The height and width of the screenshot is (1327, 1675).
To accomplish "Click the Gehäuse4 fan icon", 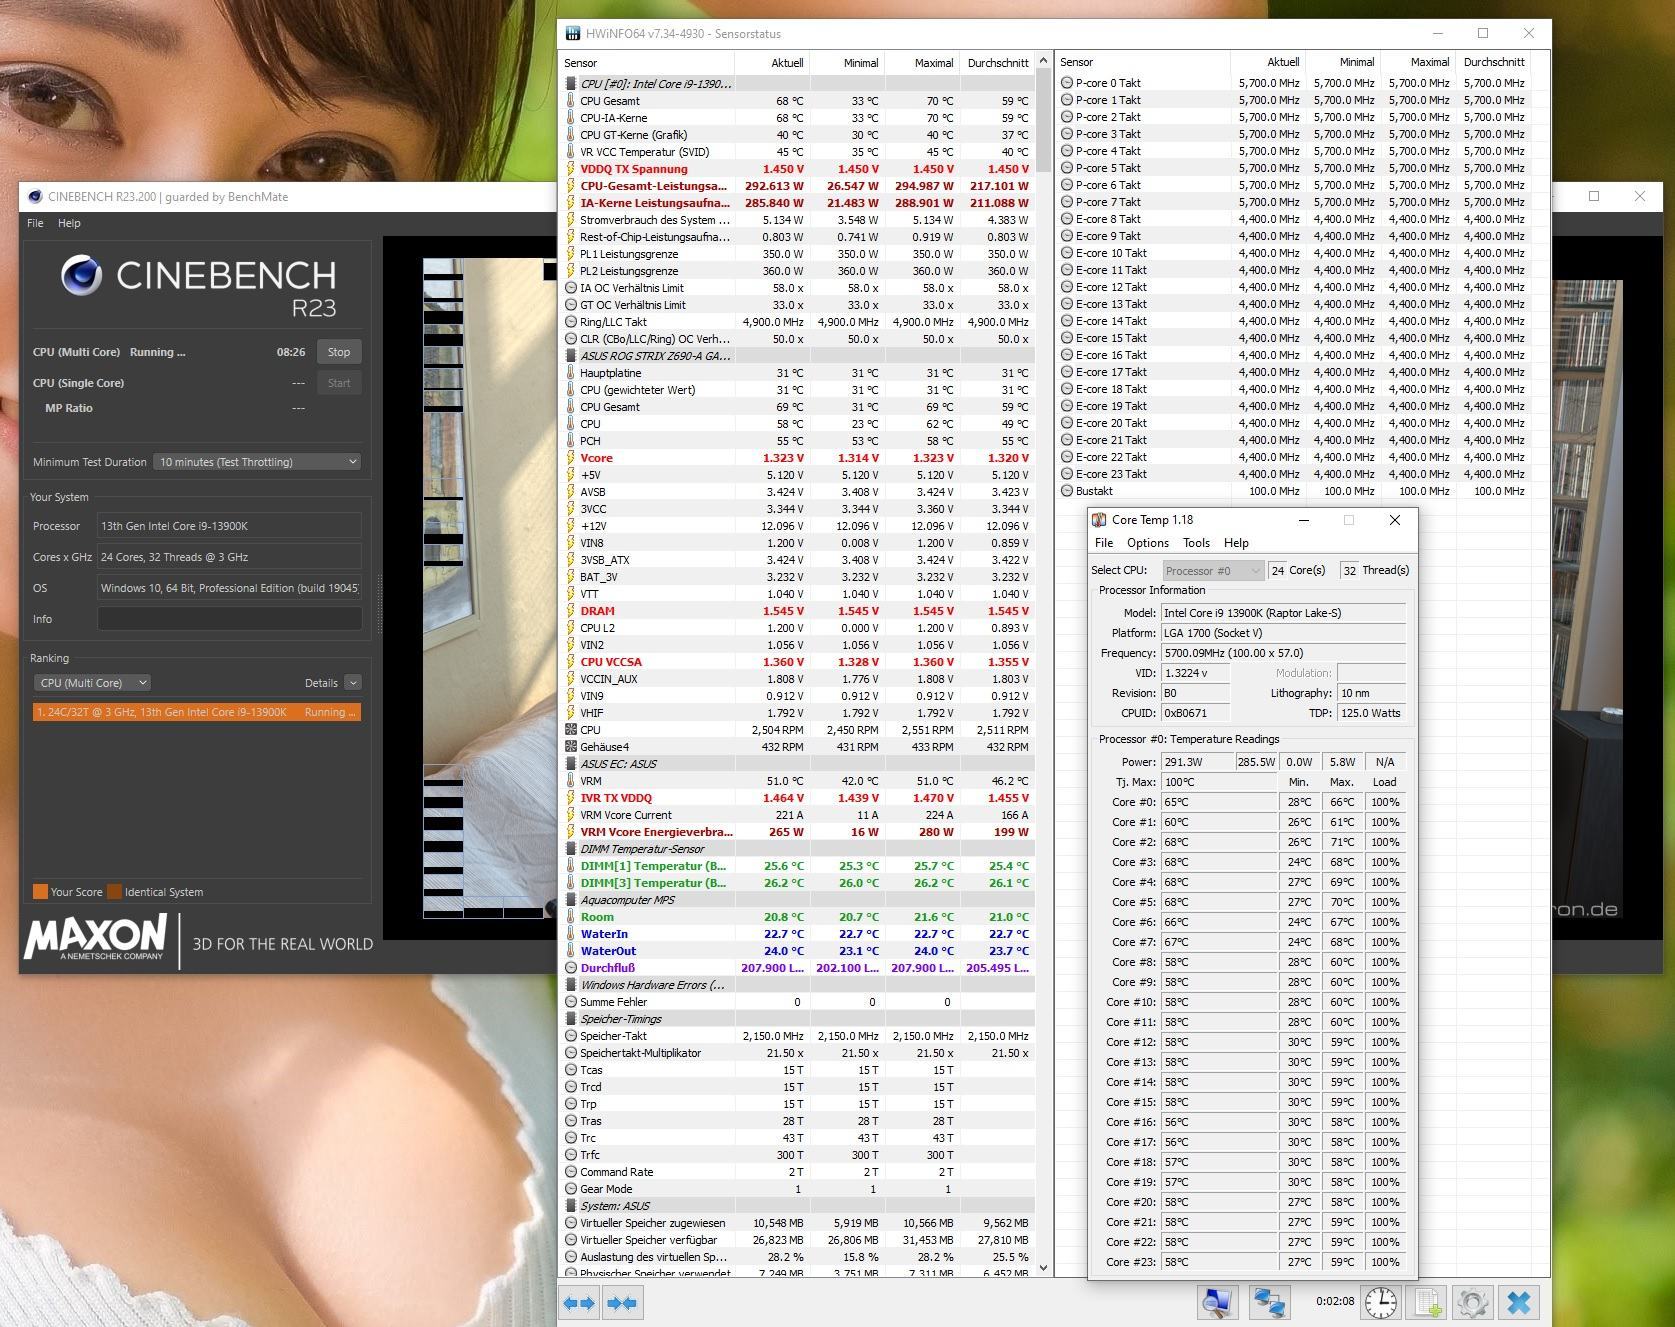I will click(571, 747).
